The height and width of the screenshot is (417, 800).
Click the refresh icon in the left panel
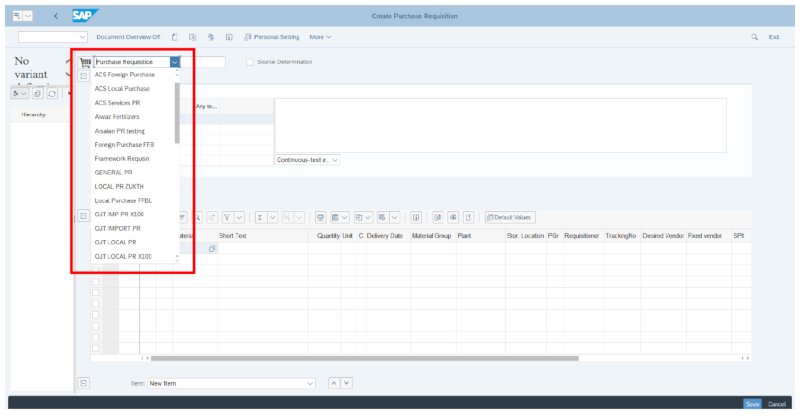click(49, 93)
